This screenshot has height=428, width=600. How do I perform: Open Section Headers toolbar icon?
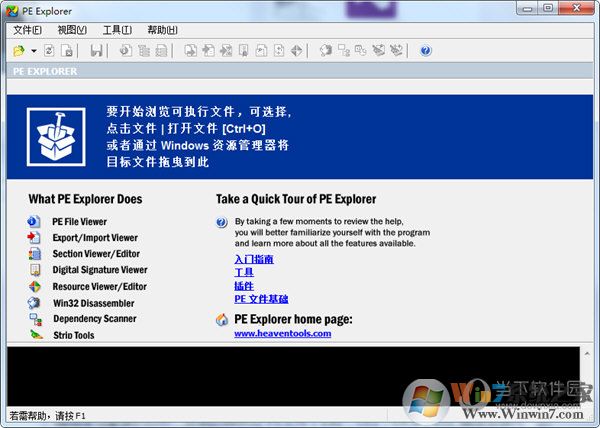[161, 50]
